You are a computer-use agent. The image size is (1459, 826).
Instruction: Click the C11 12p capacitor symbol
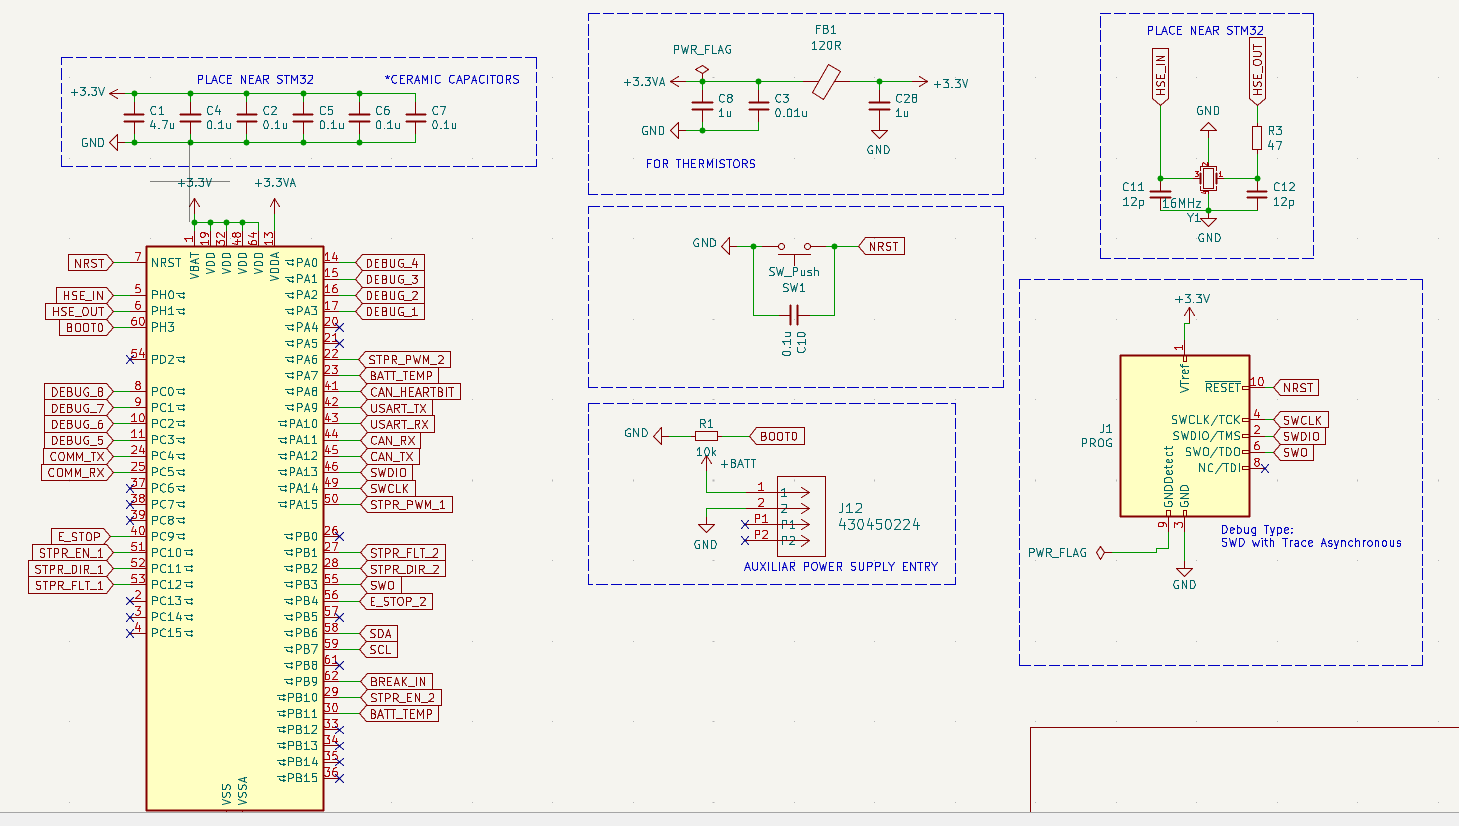click(1160, 194)
